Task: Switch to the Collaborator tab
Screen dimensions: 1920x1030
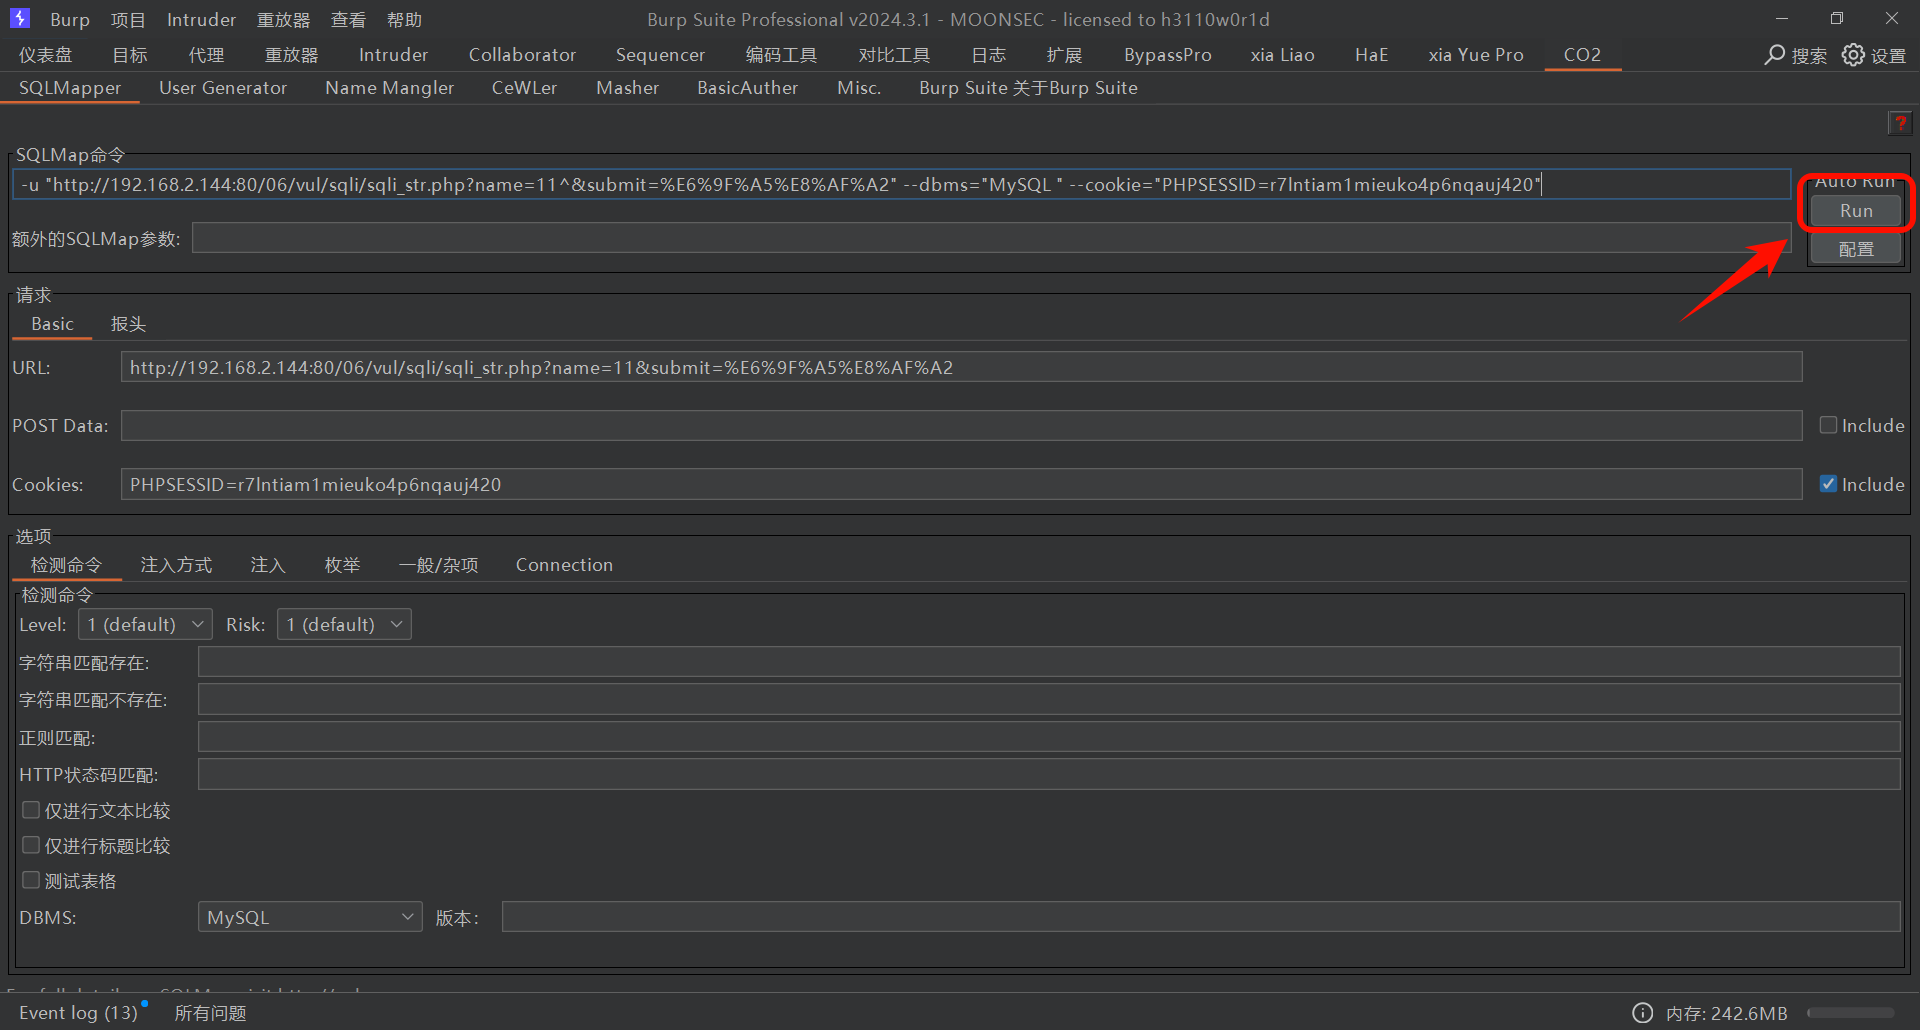Action: coord(522,55)
